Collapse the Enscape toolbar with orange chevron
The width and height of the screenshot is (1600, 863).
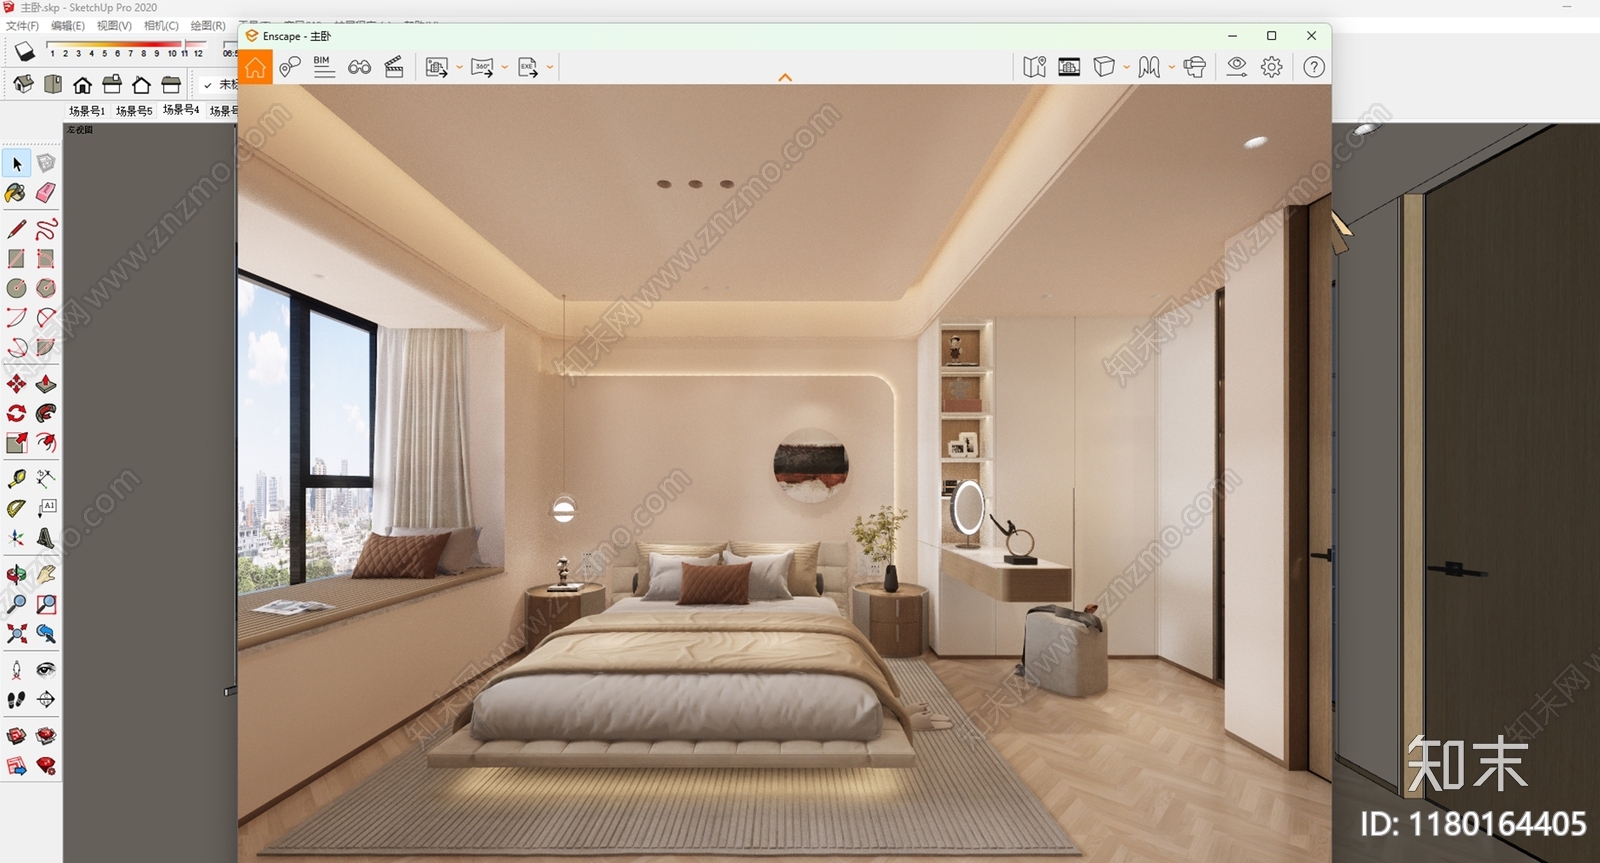[785, 78]
